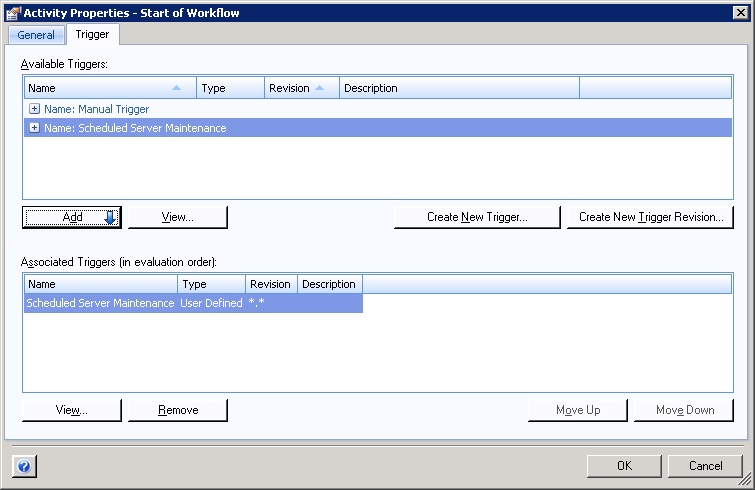
Task: Confirm with the OK button
Action: point(624,466)
